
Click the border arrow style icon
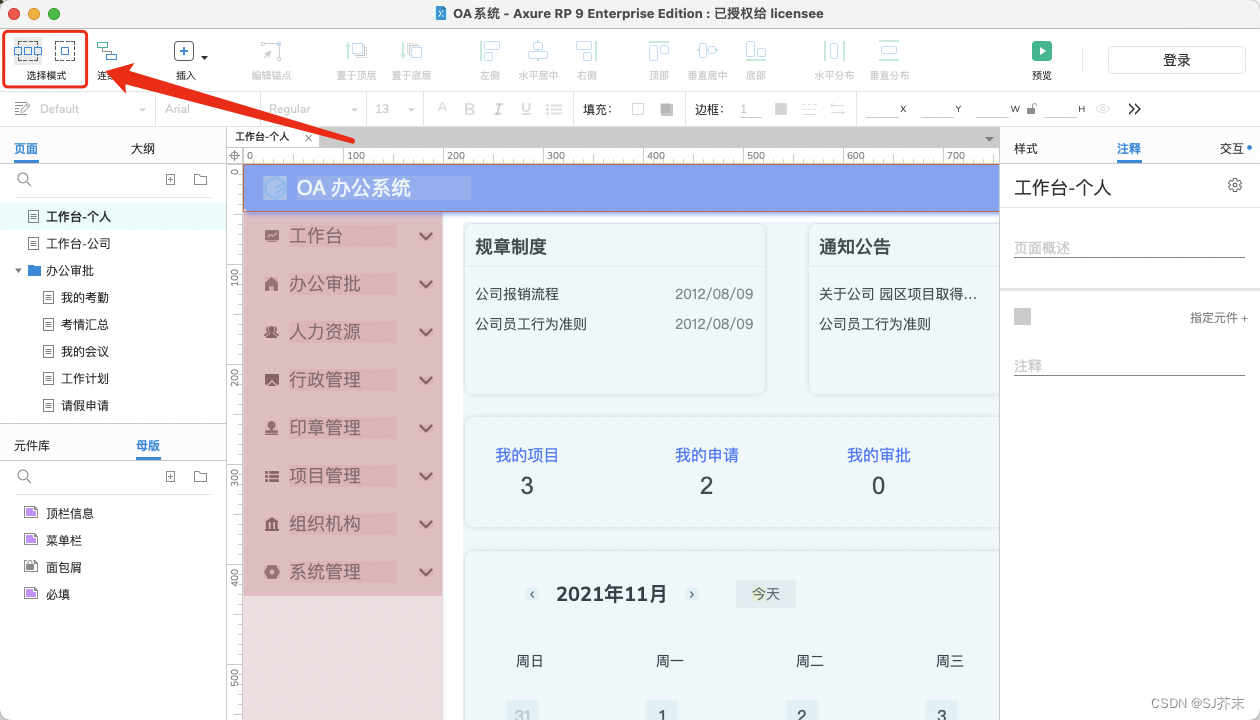(x=837, y=109)
